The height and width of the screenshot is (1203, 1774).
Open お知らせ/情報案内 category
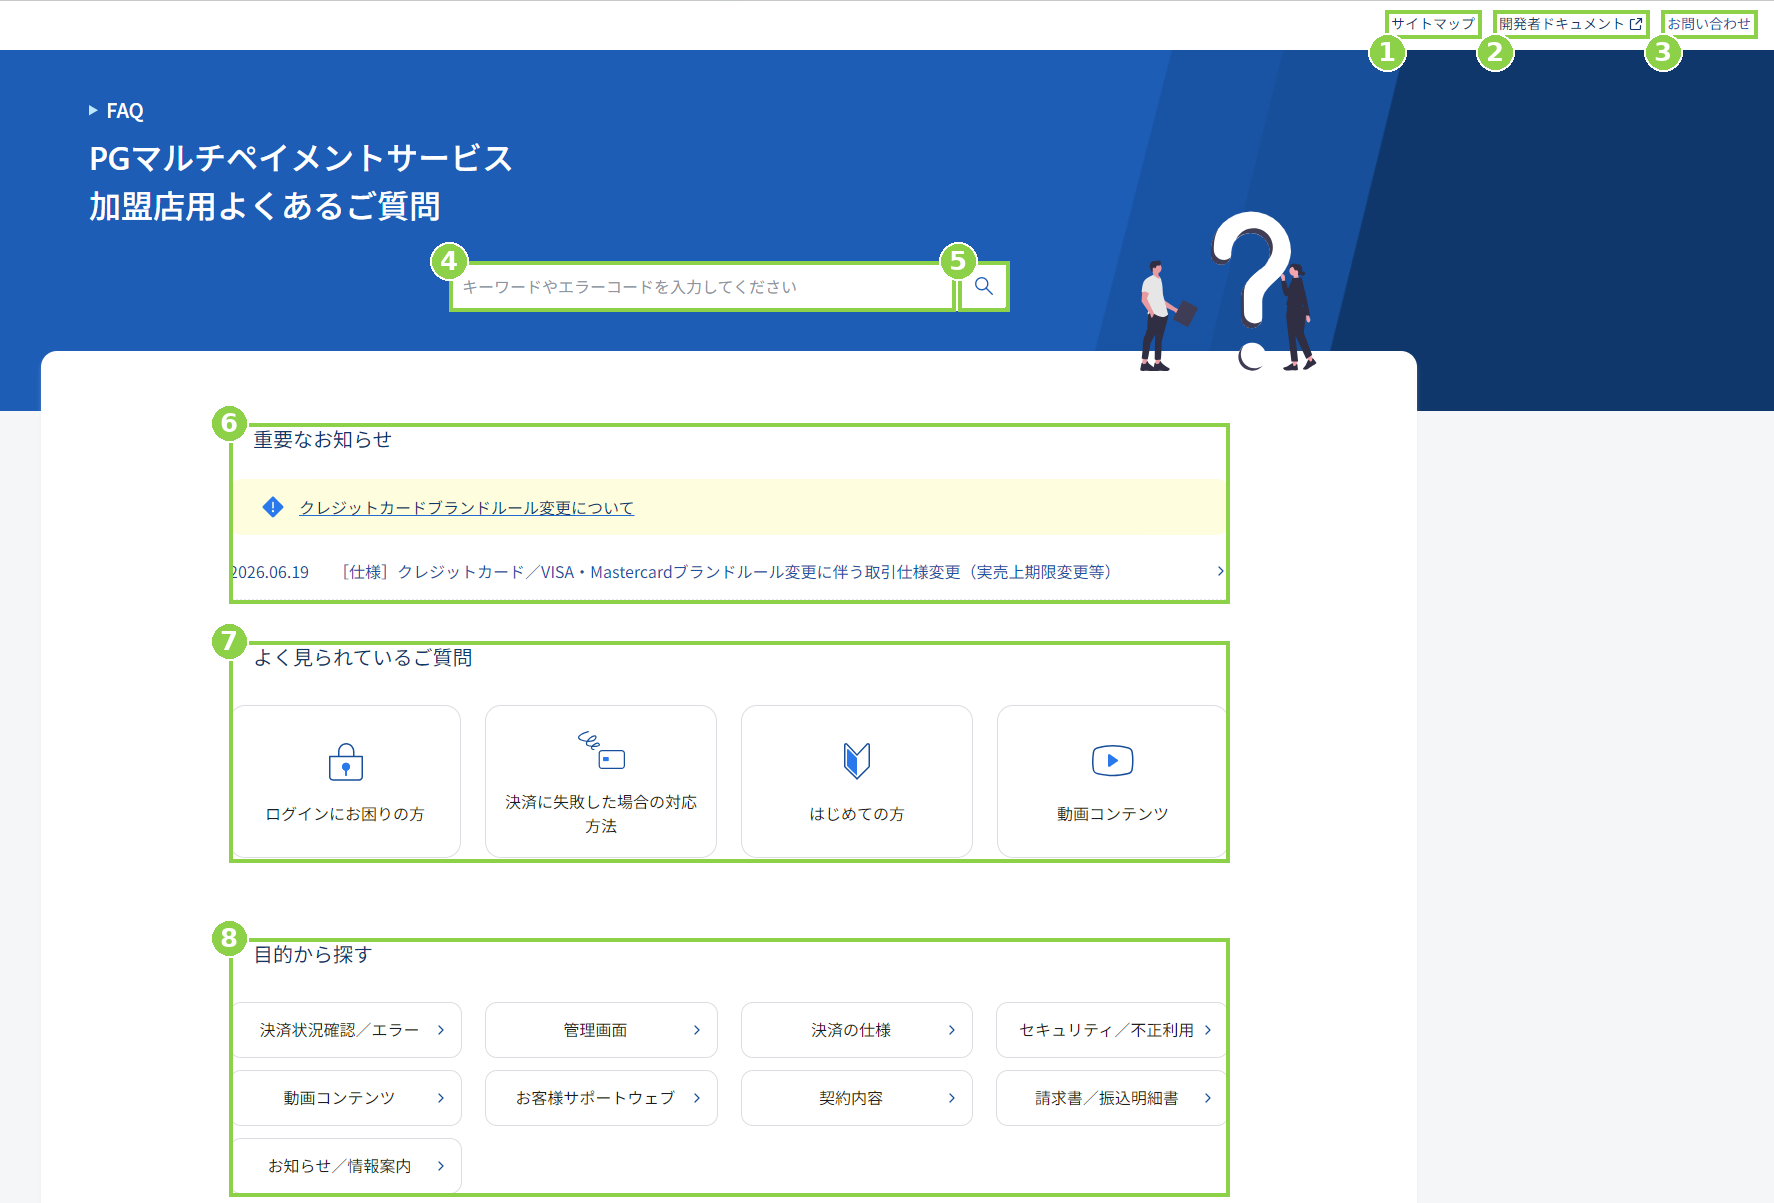pos(347,1166)
